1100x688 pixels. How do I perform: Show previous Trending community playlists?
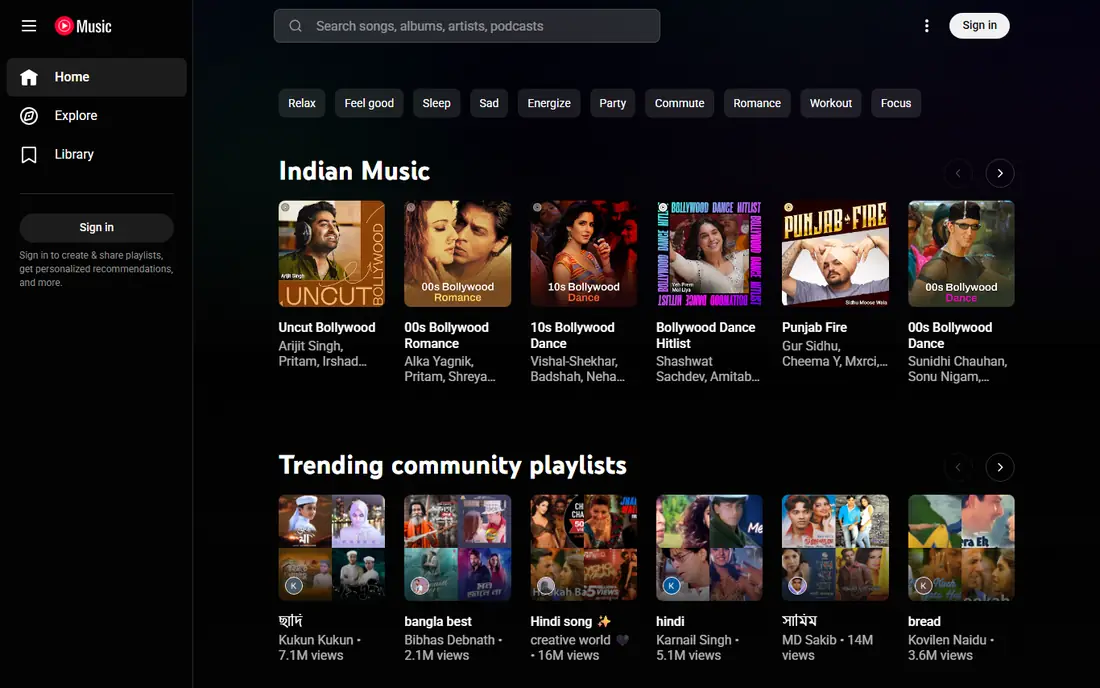958,467
